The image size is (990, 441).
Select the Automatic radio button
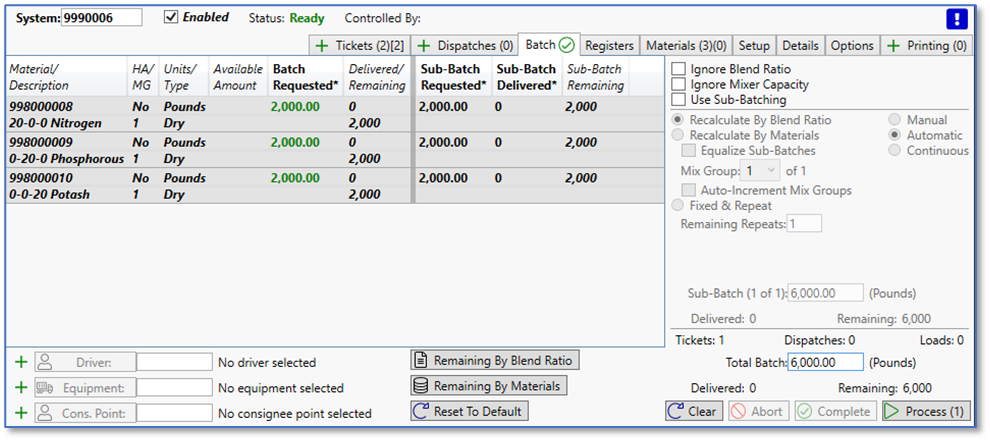coord(896,135)
